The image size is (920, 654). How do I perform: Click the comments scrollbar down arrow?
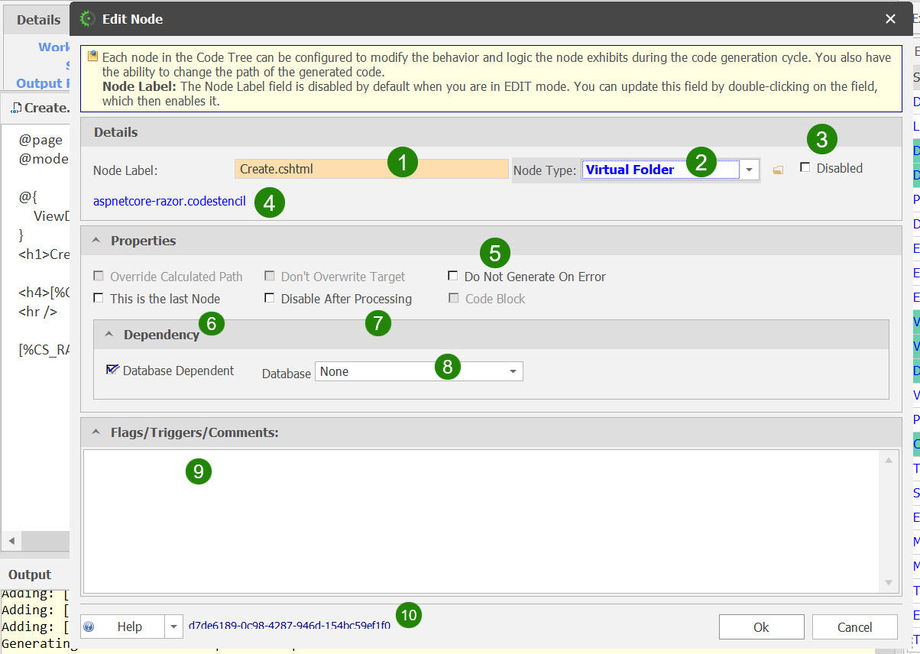(888, 582)
